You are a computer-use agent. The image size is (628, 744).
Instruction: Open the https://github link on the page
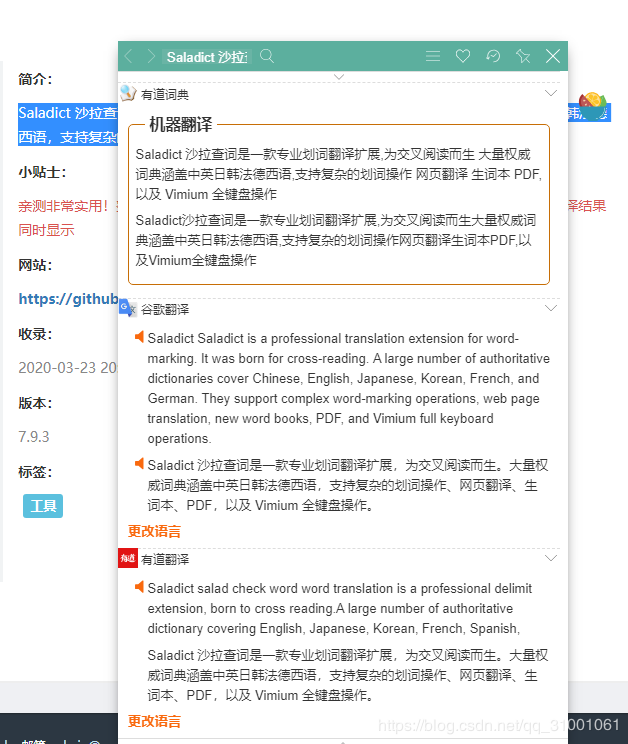pyautogui.click(x=68, y=299)
